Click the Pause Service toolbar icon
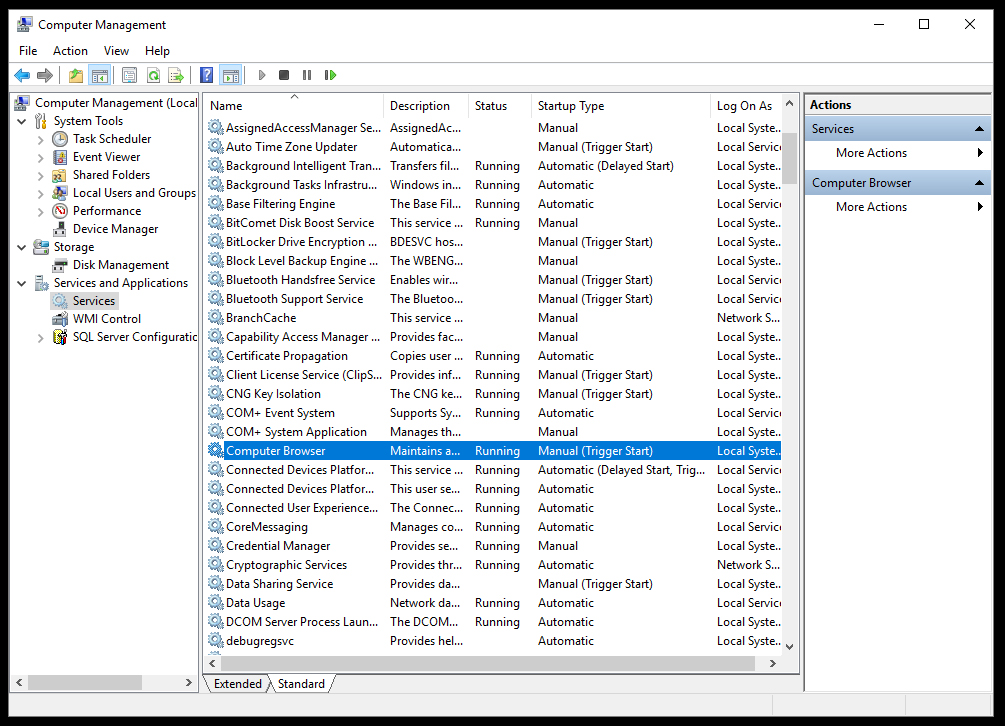Screen dimensions: 1005x726 tap(307, 76)
